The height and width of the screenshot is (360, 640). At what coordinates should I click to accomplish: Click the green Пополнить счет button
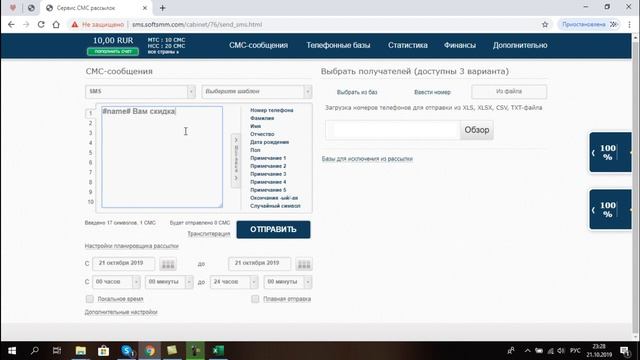pos(113,51)
